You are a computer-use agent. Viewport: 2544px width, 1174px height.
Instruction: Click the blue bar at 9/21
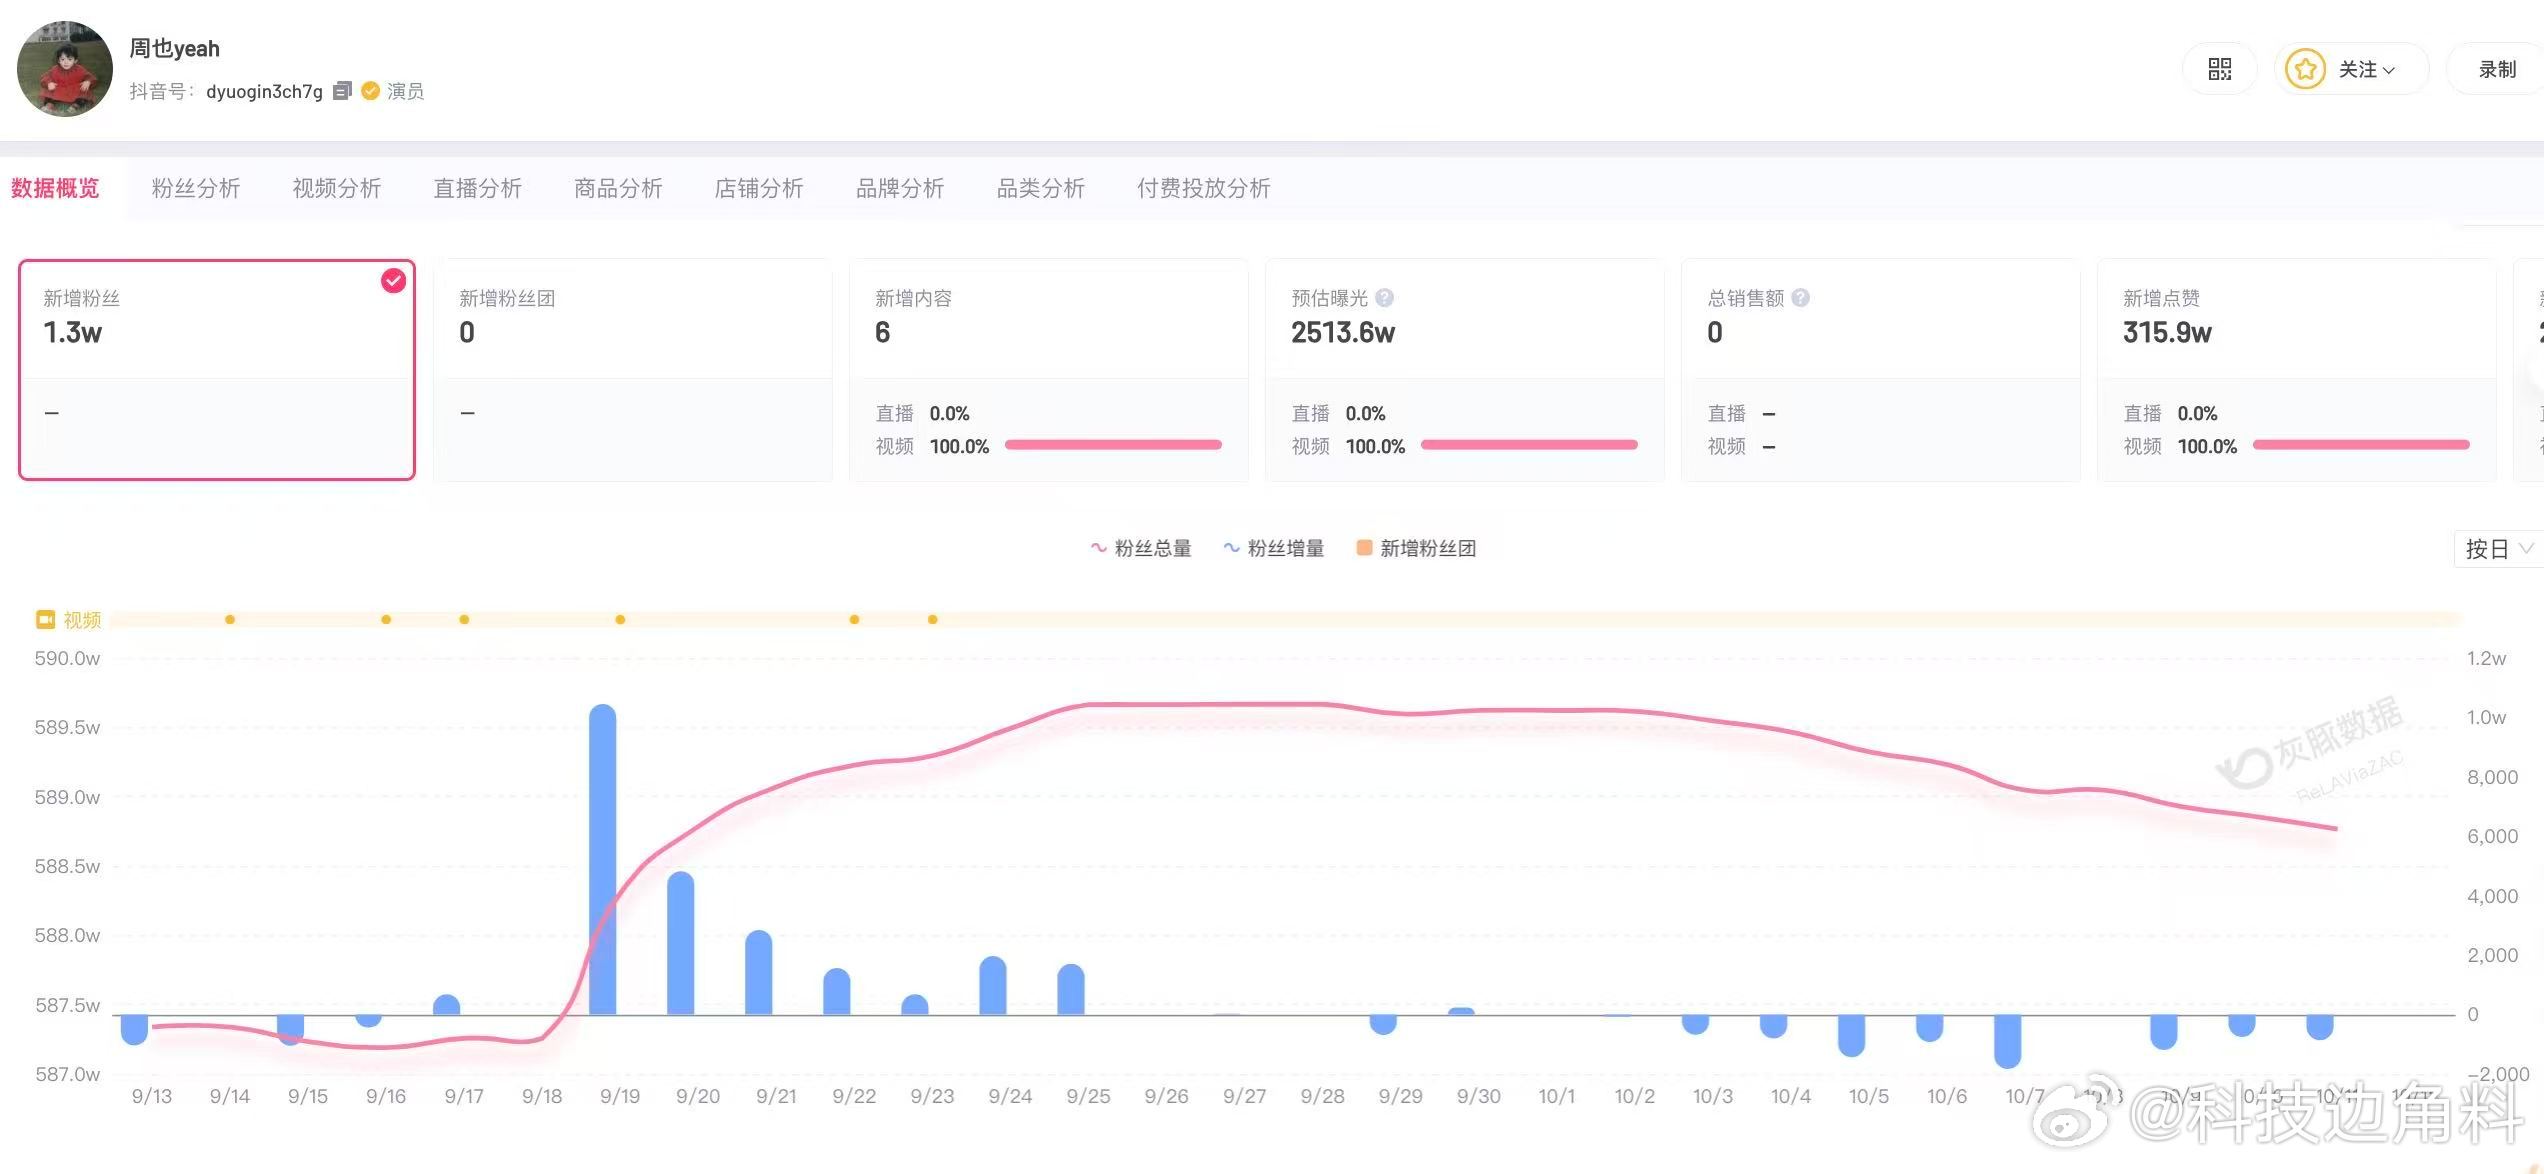point(759,973)
